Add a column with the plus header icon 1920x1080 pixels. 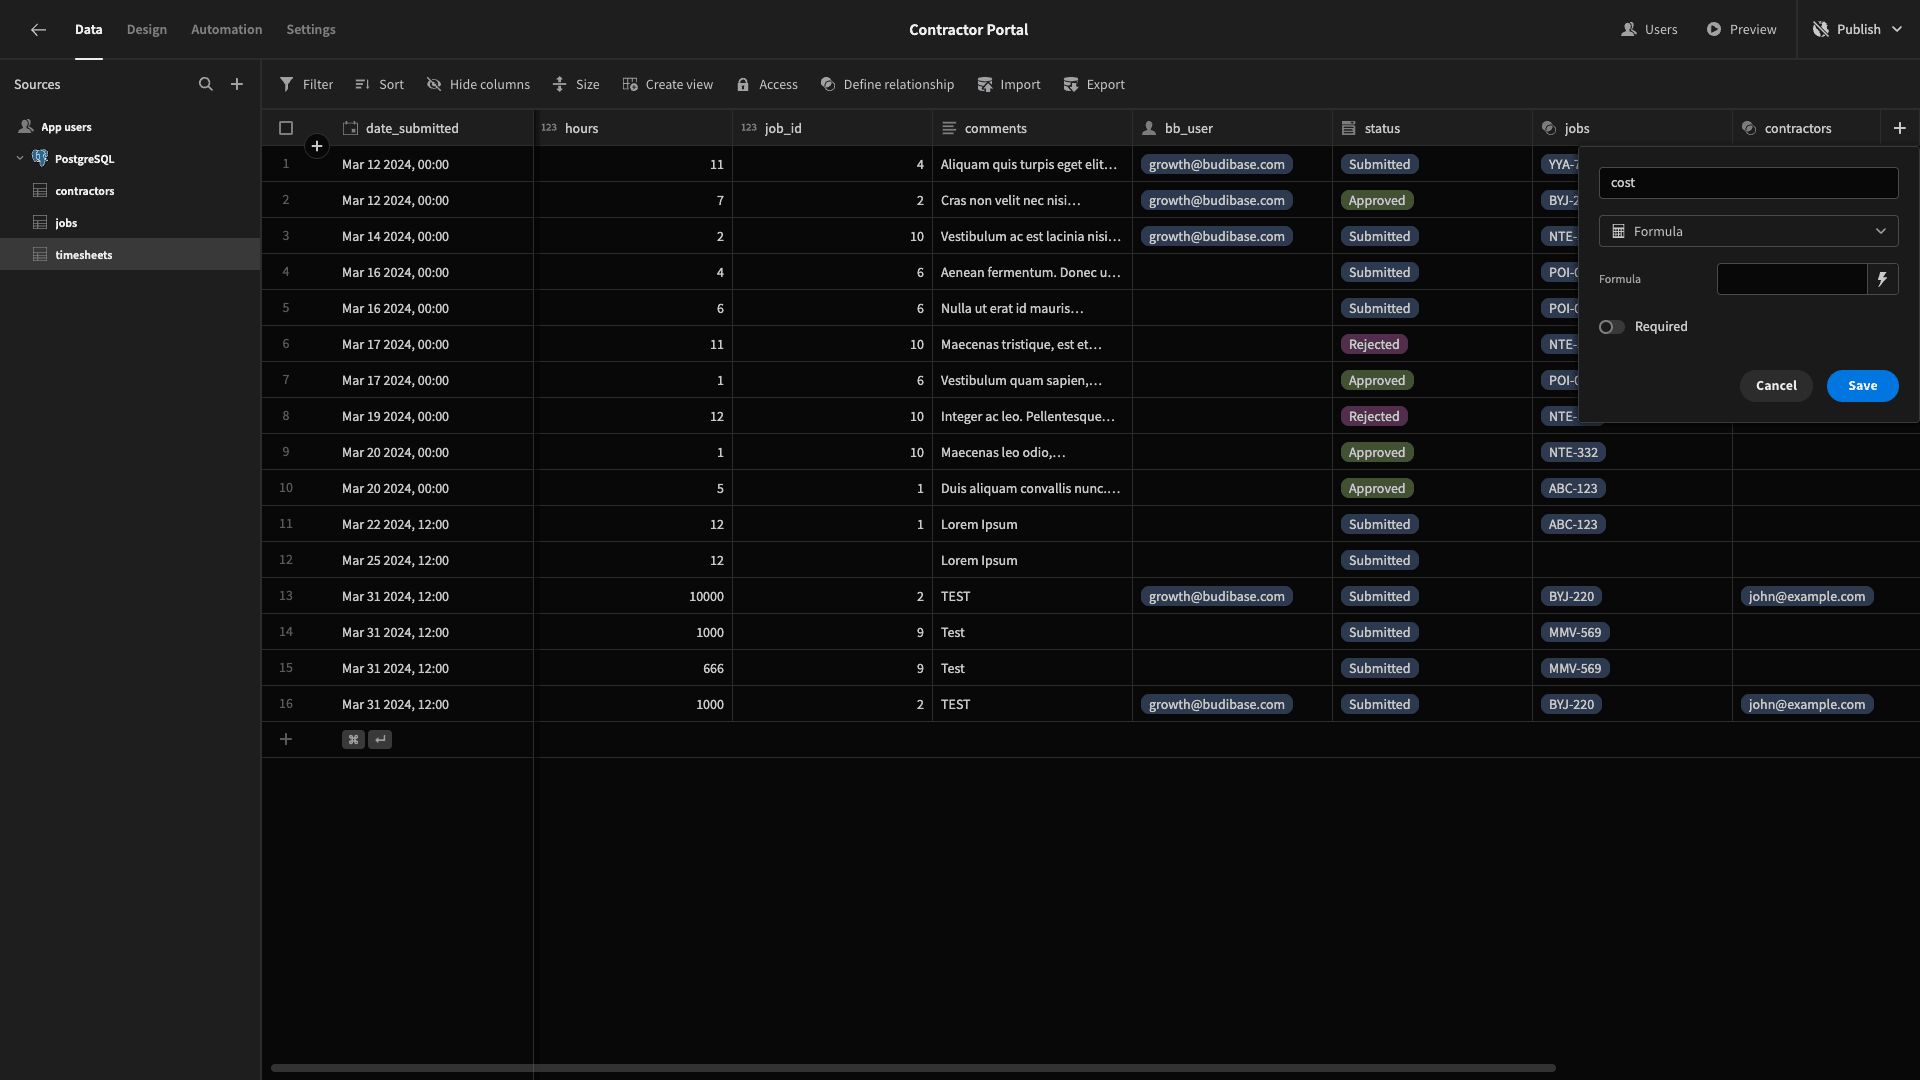[x=1900, y=128]
